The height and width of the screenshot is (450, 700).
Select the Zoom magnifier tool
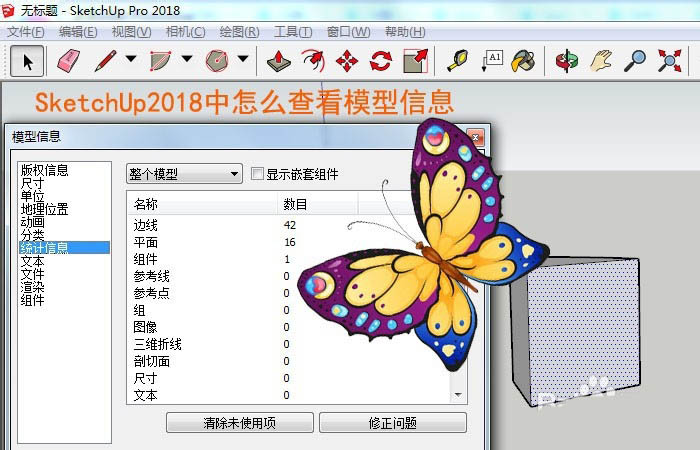(x=635, y=61)
